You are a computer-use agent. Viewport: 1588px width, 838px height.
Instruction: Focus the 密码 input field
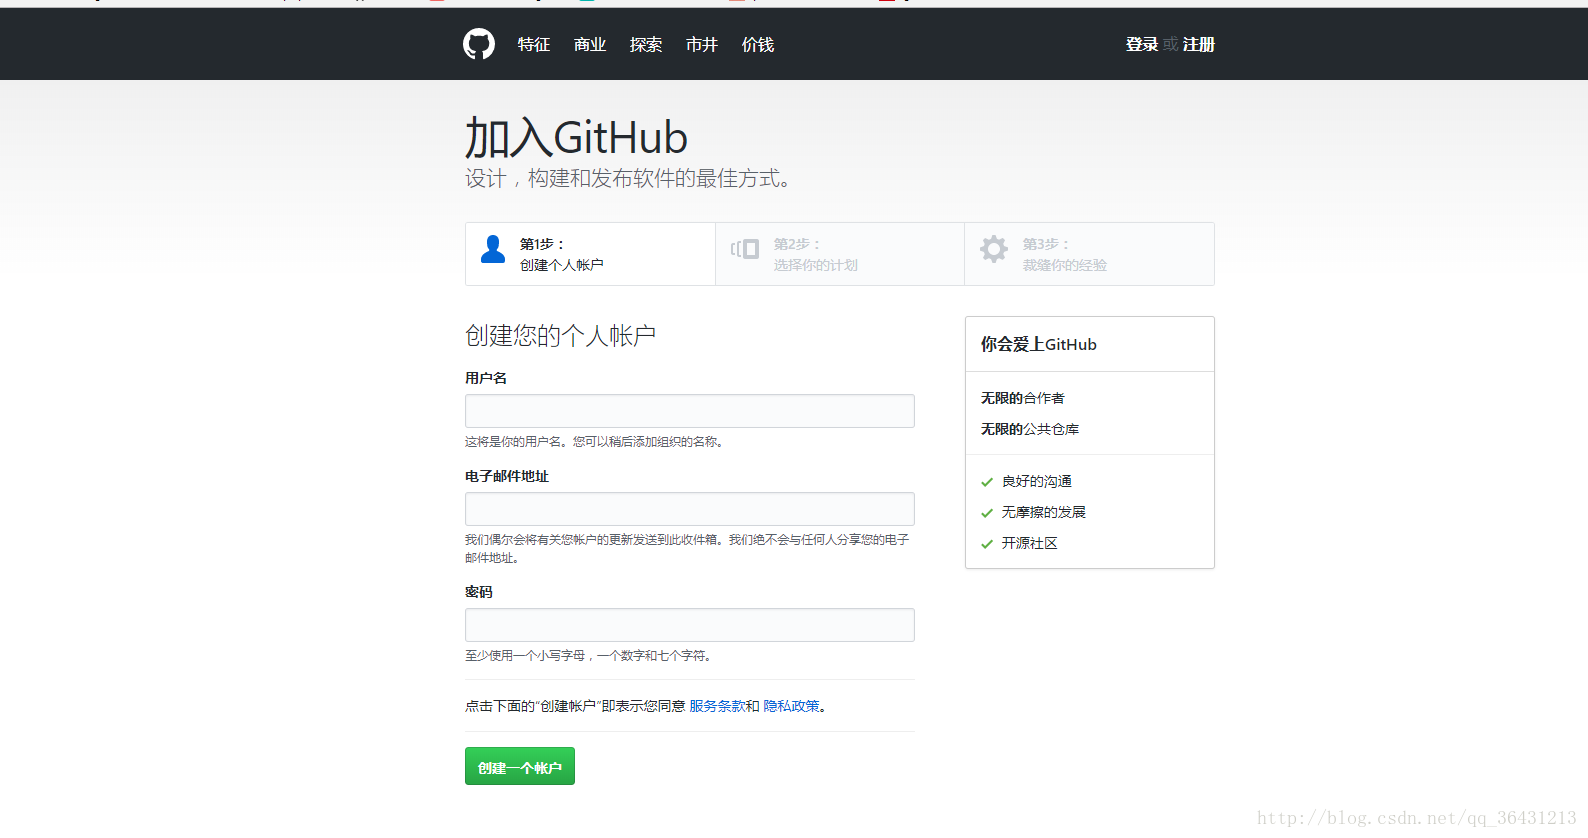click(x=690, y=625)
